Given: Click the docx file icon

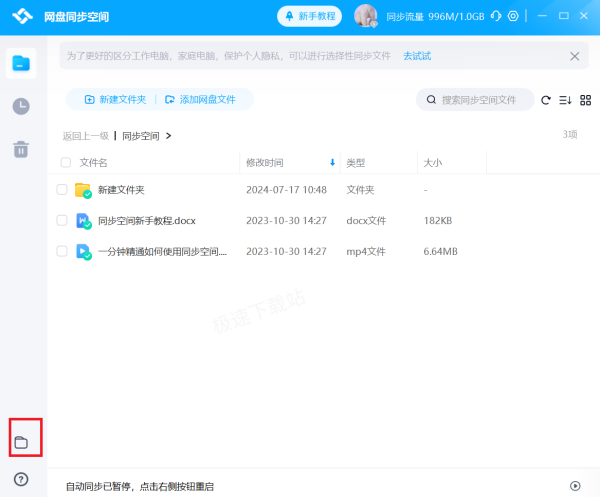Looking at the screenshot, I should 83,221.
